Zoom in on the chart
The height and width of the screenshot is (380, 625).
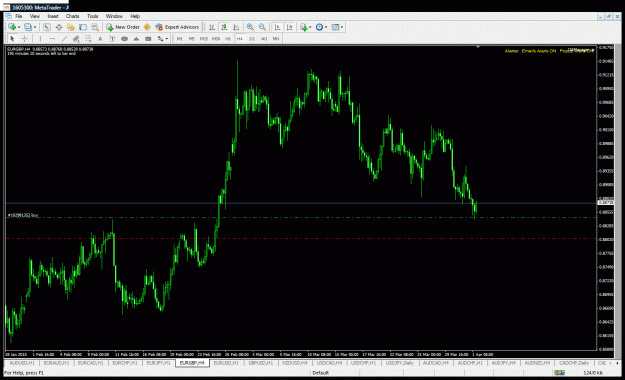250,27
